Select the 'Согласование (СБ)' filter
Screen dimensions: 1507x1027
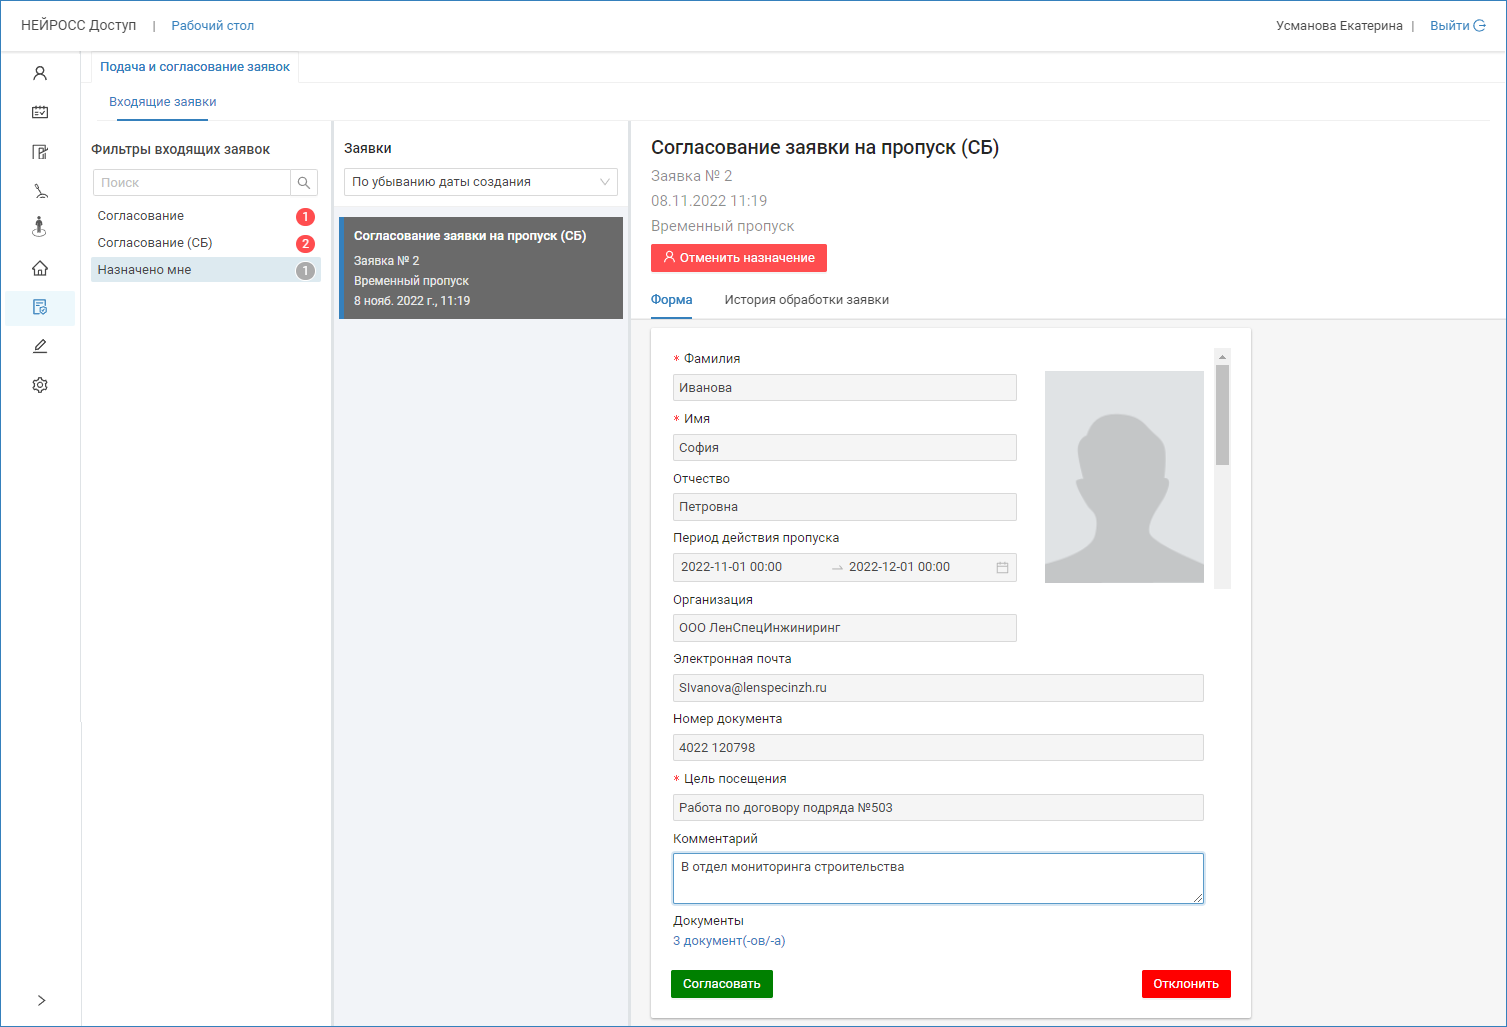tap(155, 243)
